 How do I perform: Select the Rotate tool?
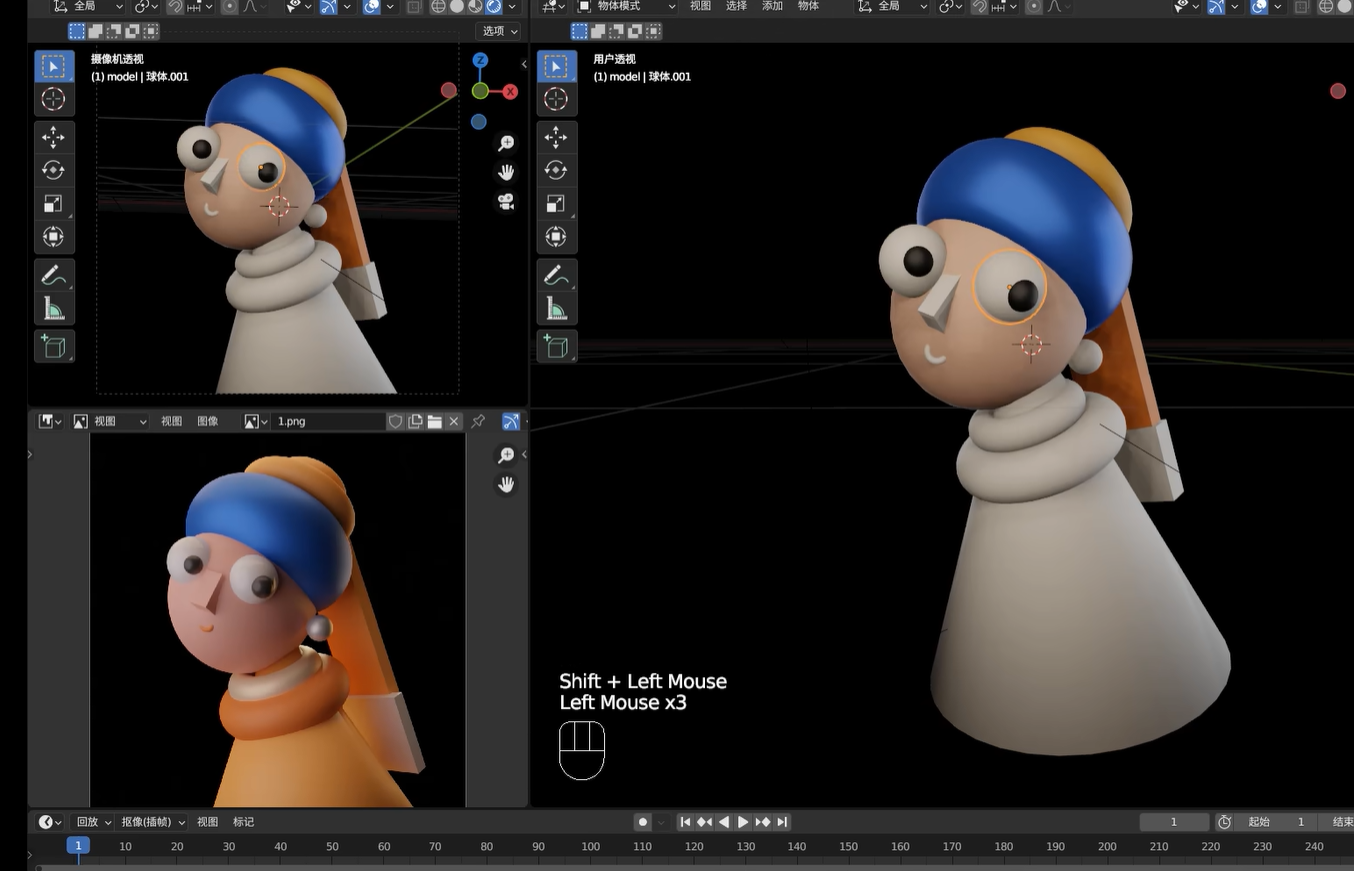[x=55, y=169]
